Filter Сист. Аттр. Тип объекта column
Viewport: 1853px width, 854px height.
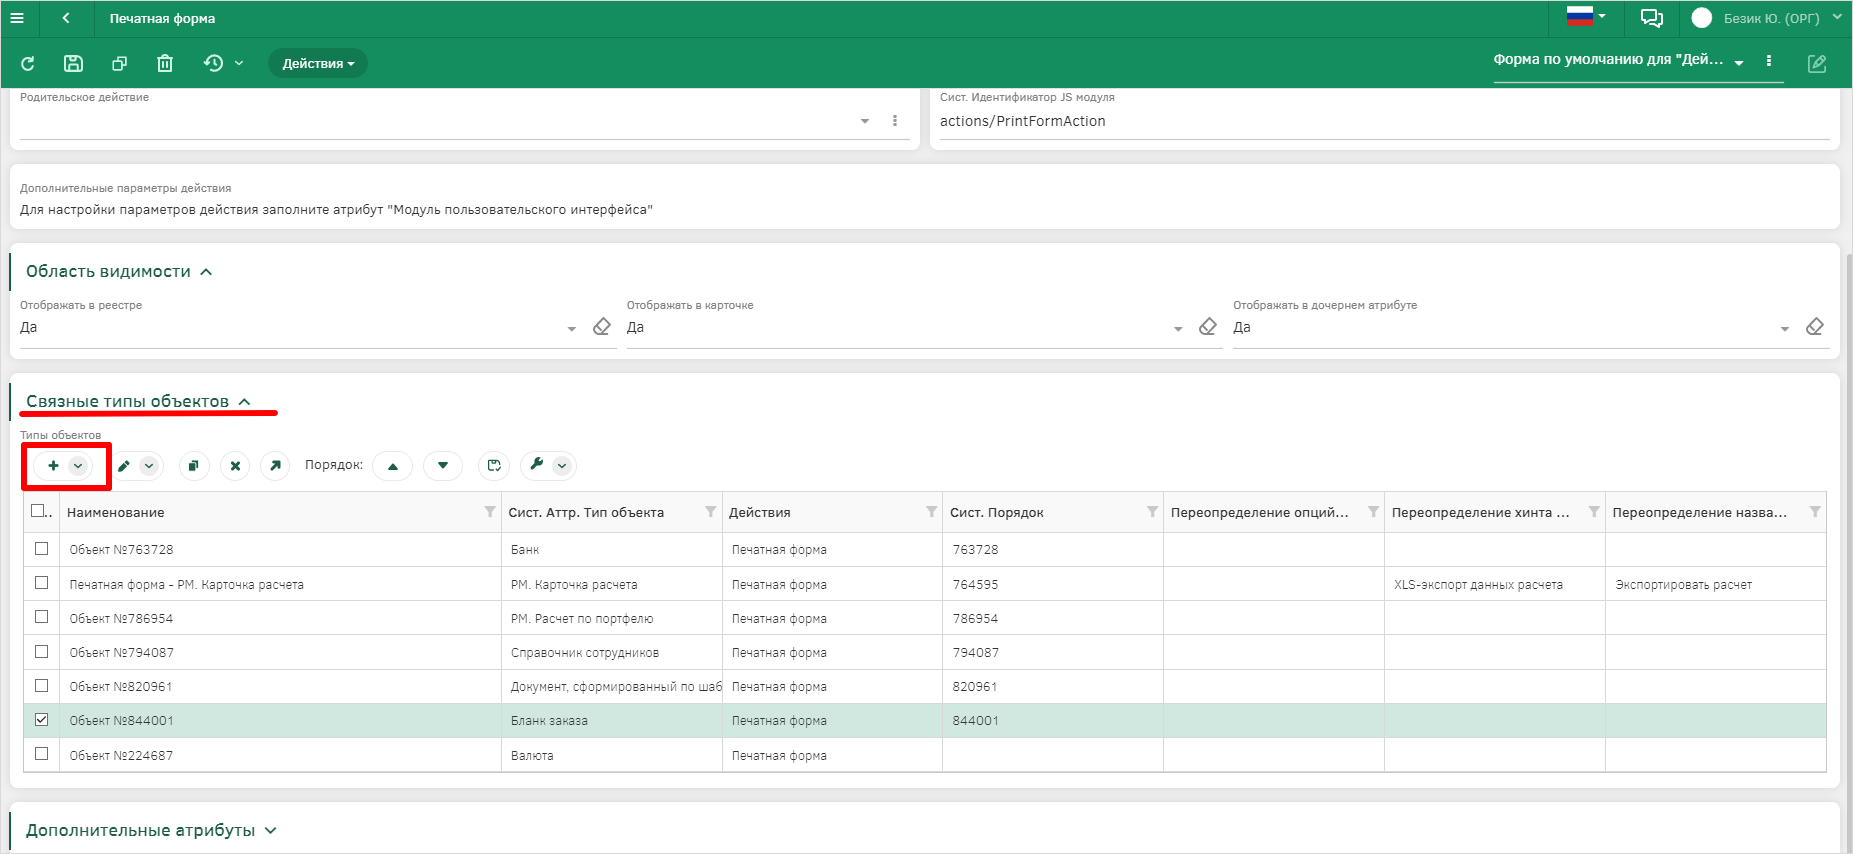click(x=711, y=512)
